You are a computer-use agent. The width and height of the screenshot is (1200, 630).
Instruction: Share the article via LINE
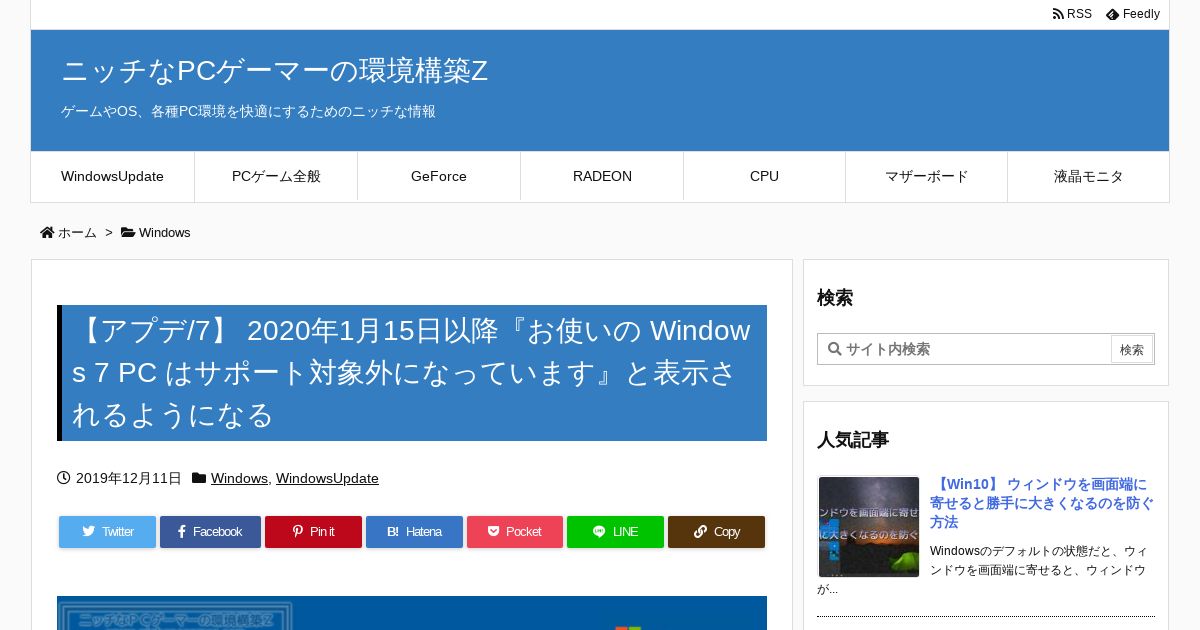pyautogui.click(x=615, y=532)
